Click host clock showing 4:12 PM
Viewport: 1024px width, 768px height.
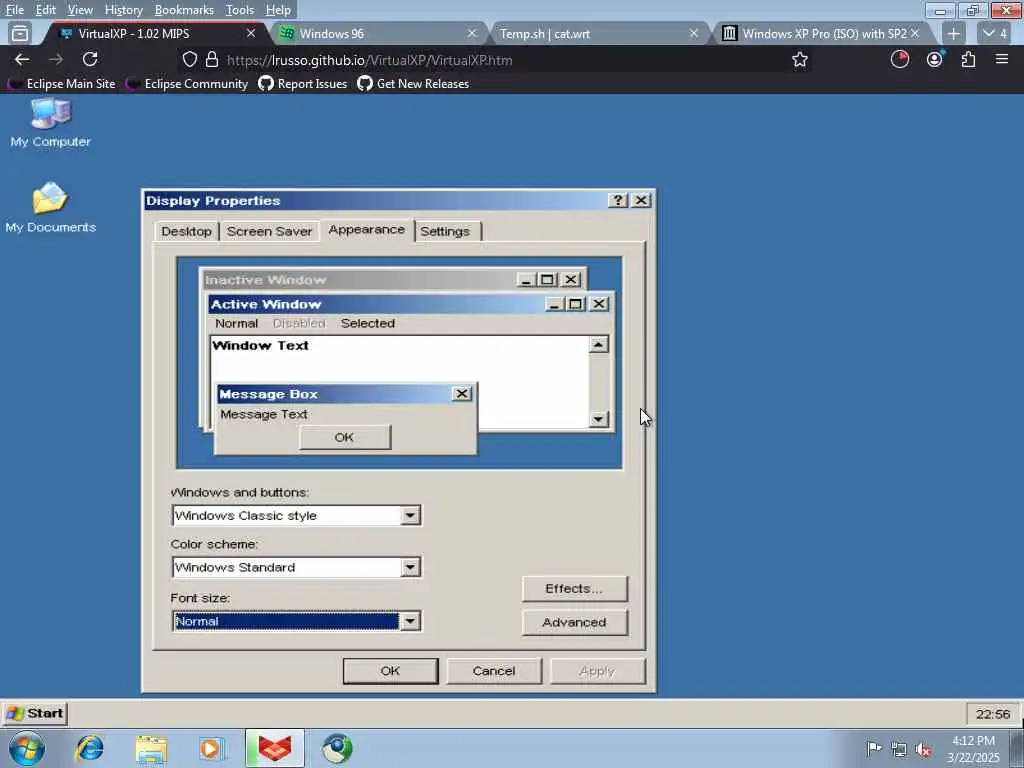click(x=973, y=741)
